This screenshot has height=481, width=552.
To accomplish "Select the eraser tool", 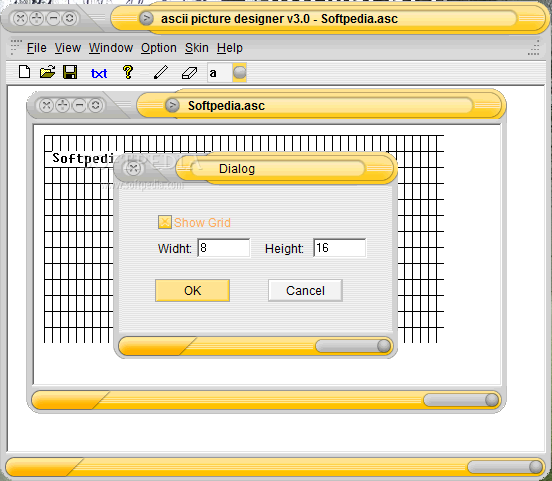I will [189, 73].
